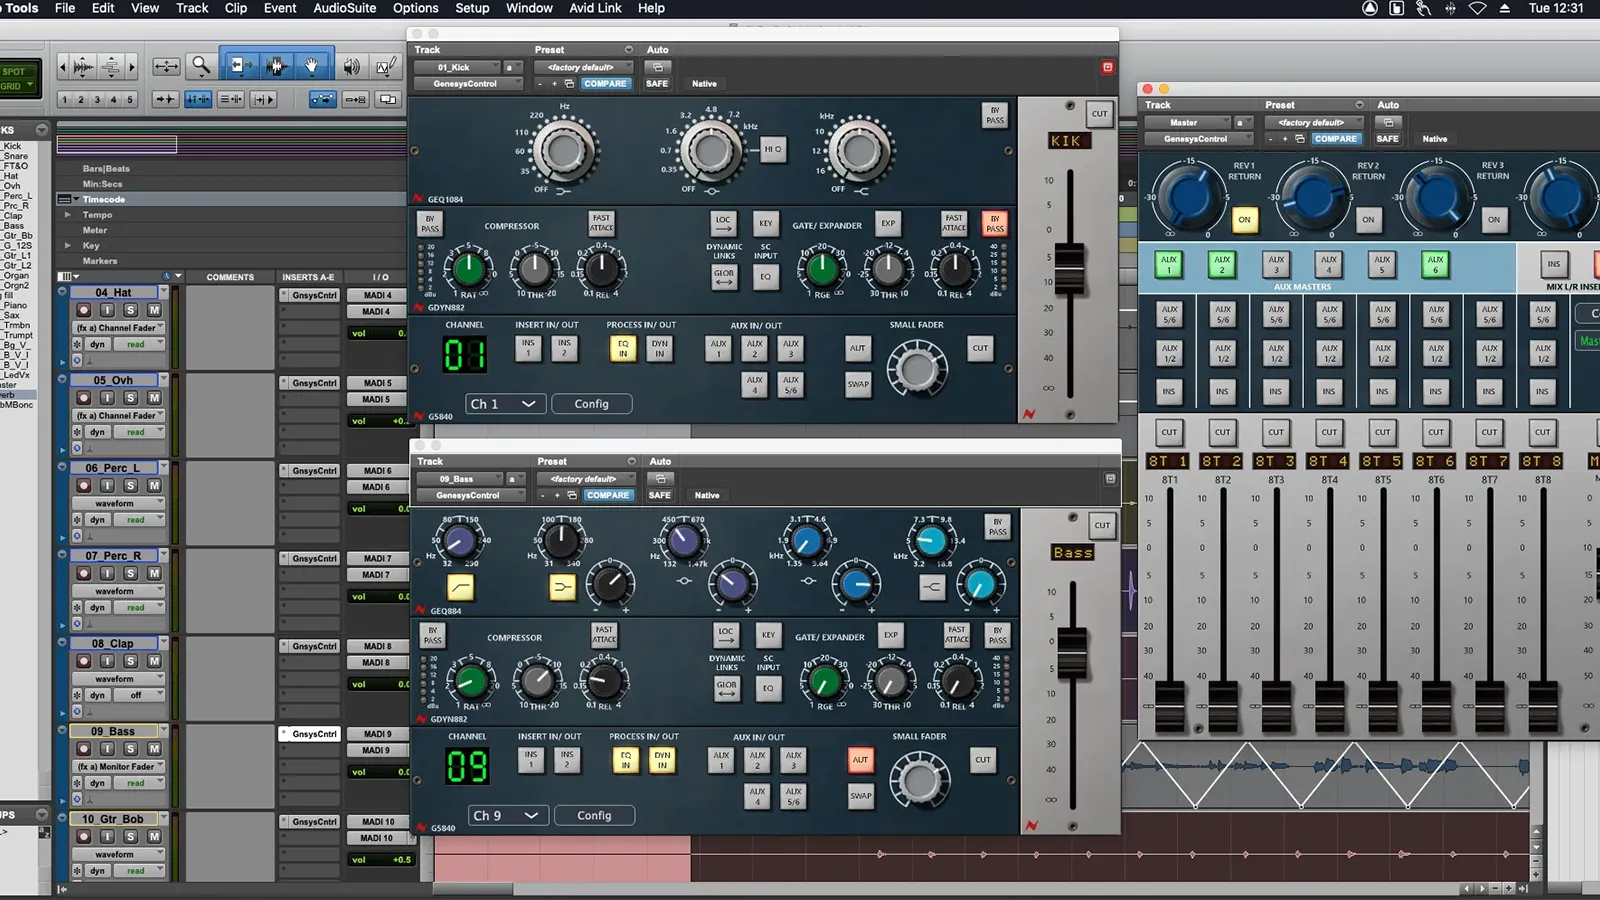Viewport: 1600px width, 900px height.
Task: Open the AudioSuite menu
Action: tap(345, 8)
